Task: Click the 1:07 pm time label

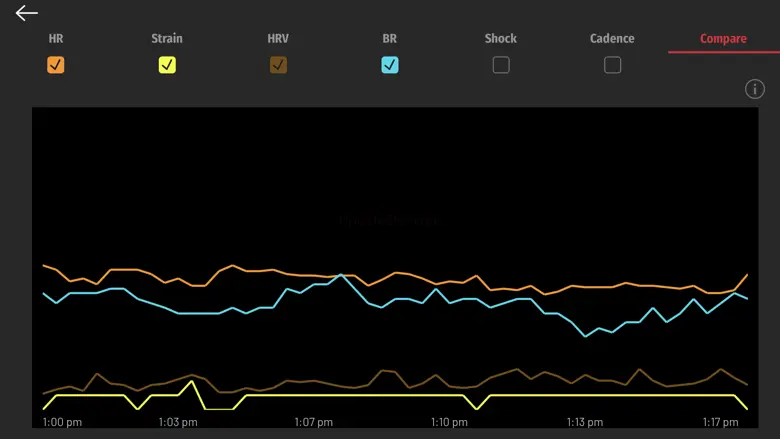Action: pyautogui.click(x=313, y=422)
